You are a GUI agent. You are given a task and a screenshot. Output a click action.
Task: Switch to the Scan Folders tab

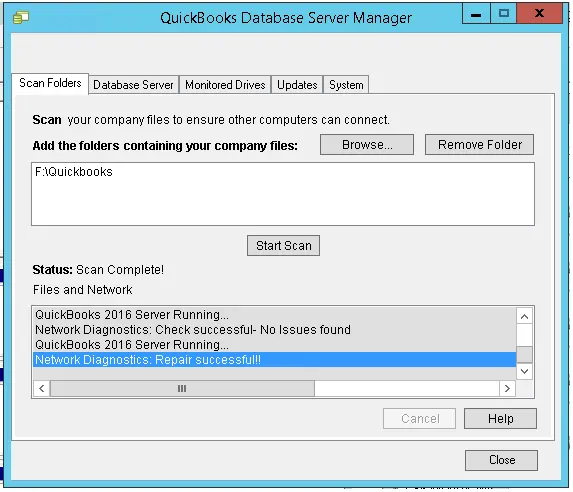pos(50,83)
